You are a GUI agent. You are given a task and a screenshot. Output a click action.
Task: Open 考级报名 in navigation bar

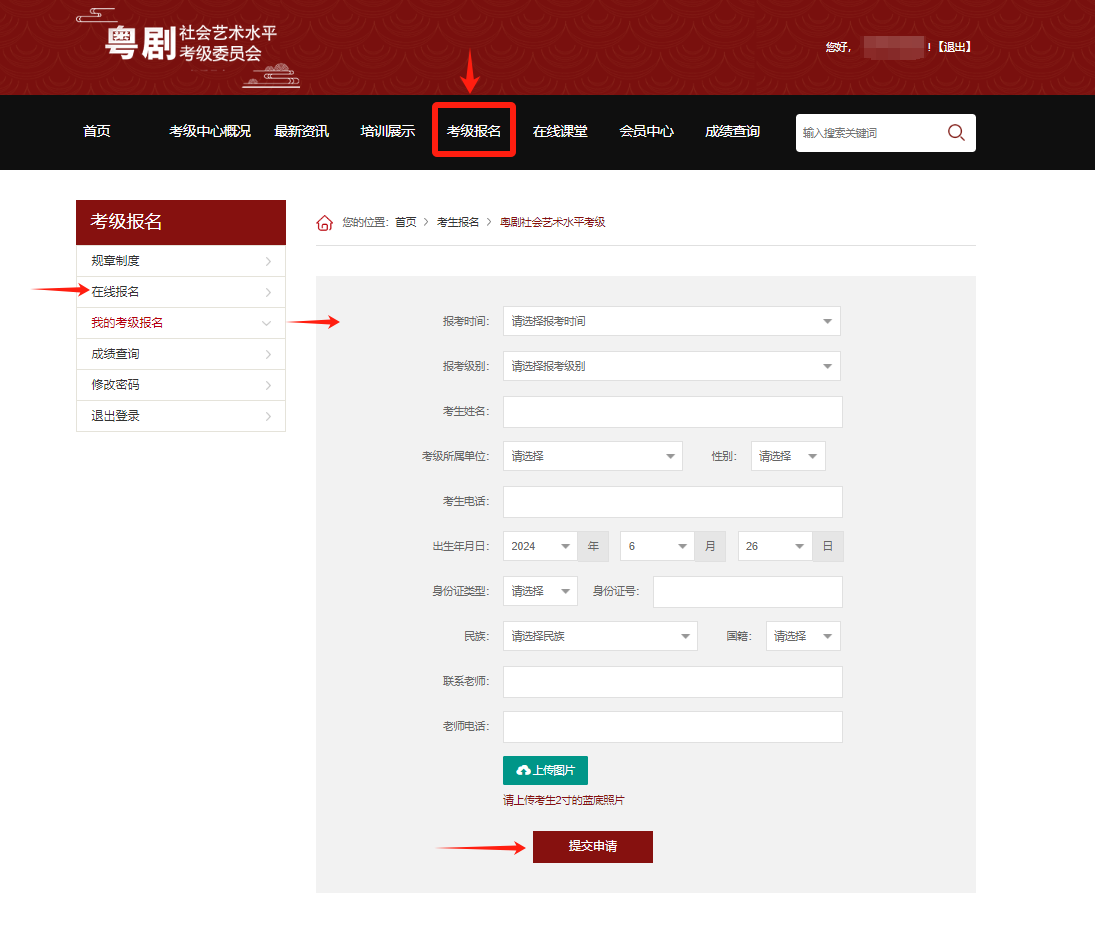pyautogui.click(x=473, y=131)
